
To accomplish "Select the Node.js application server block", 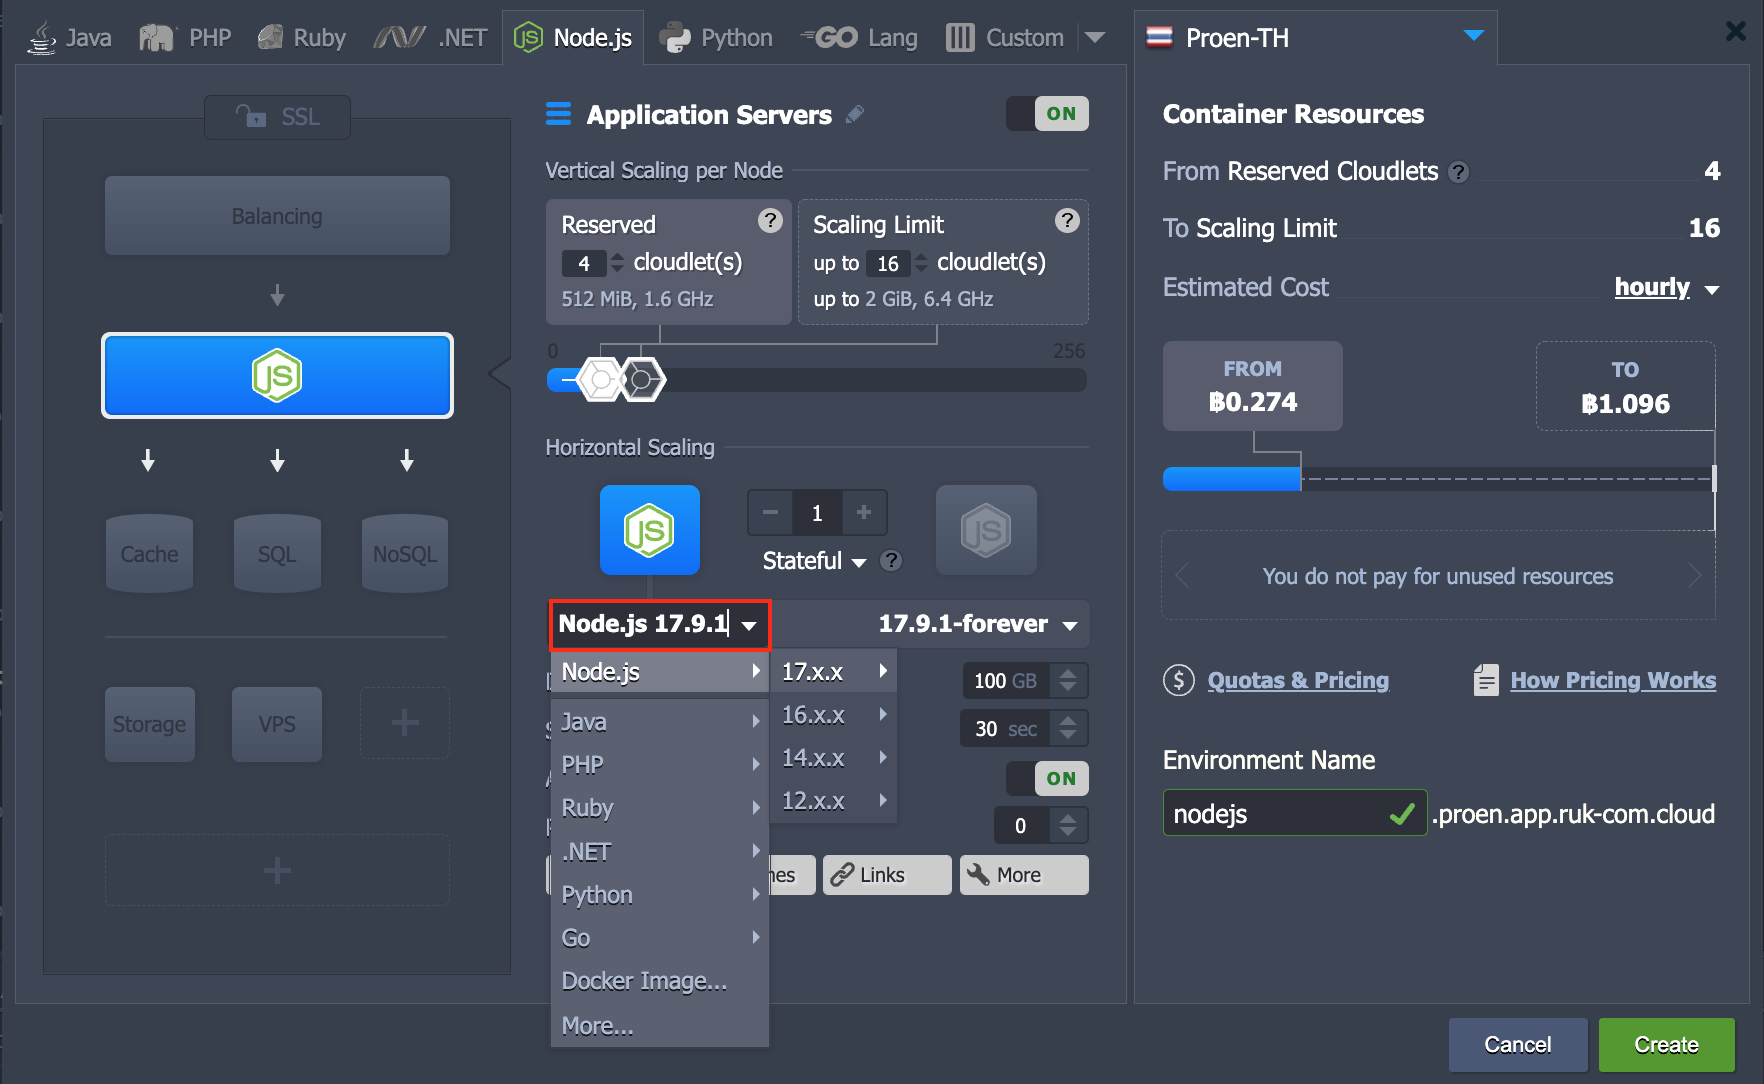I will [277, 376].
